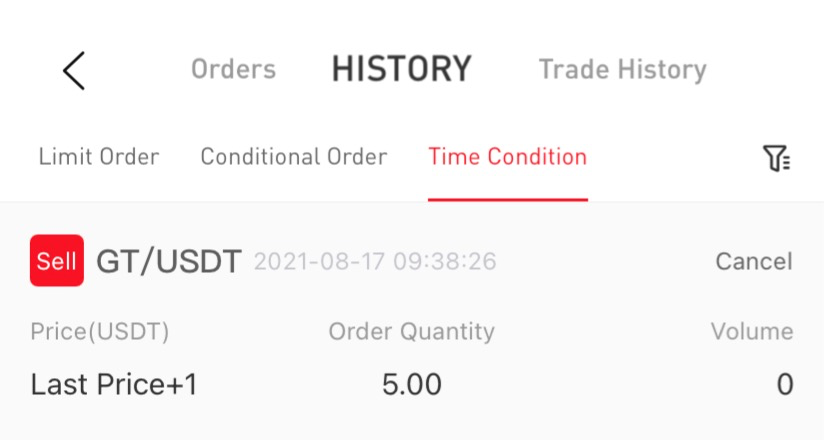
Task: Show Conditional Order history
Action: click(293, 157)
